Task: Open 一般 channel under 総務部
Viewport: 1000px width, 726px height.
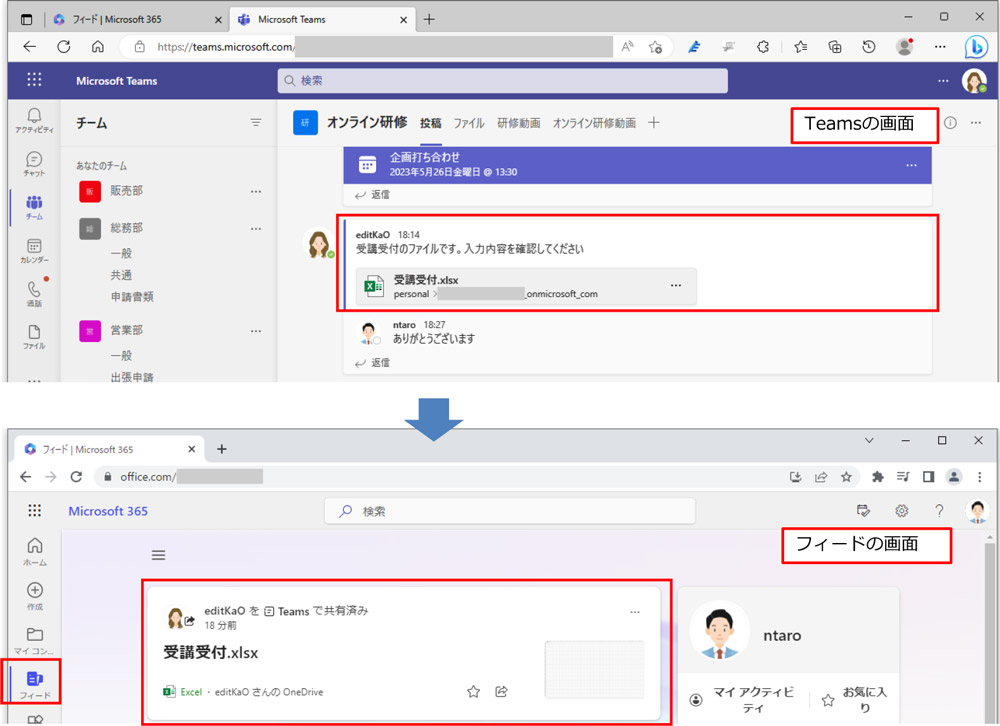Action: [121, 253]
